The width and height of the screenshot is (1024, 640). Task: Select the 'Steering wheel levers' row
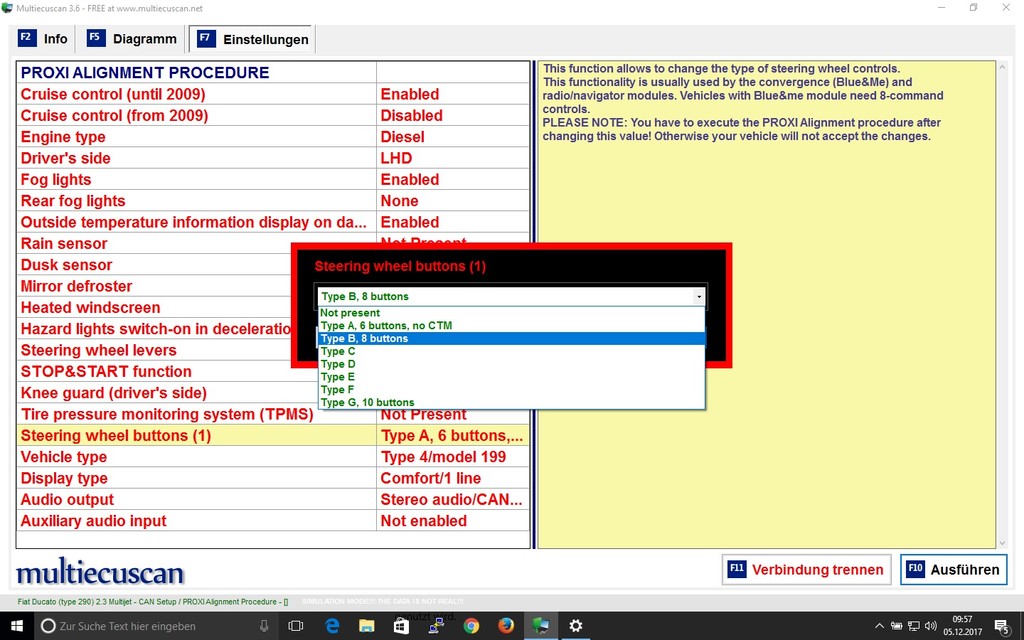[x=154, y=350]
